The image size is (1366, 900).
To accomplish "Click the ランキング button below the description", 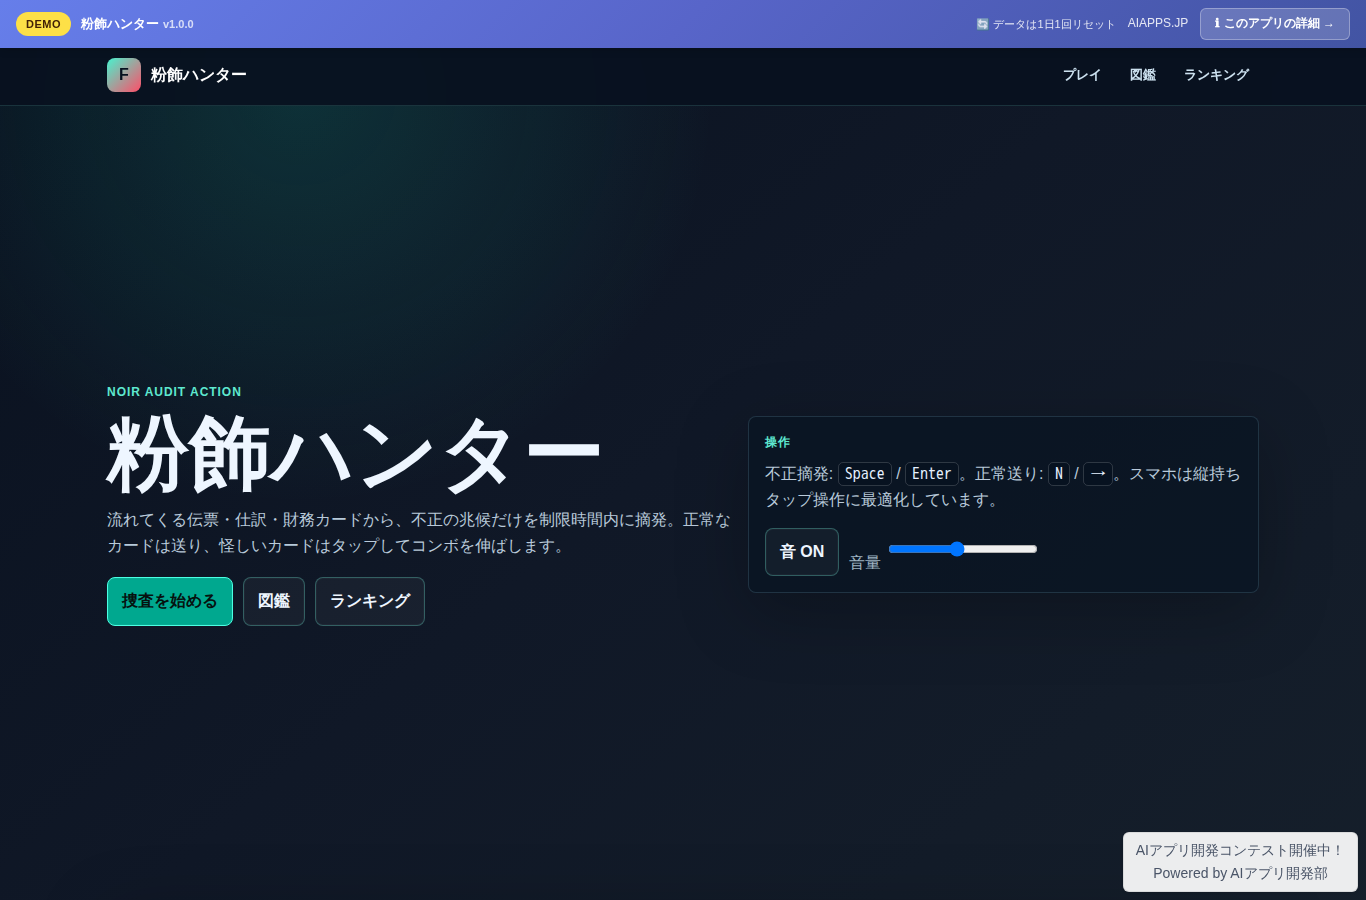I will tap(370, 601).
